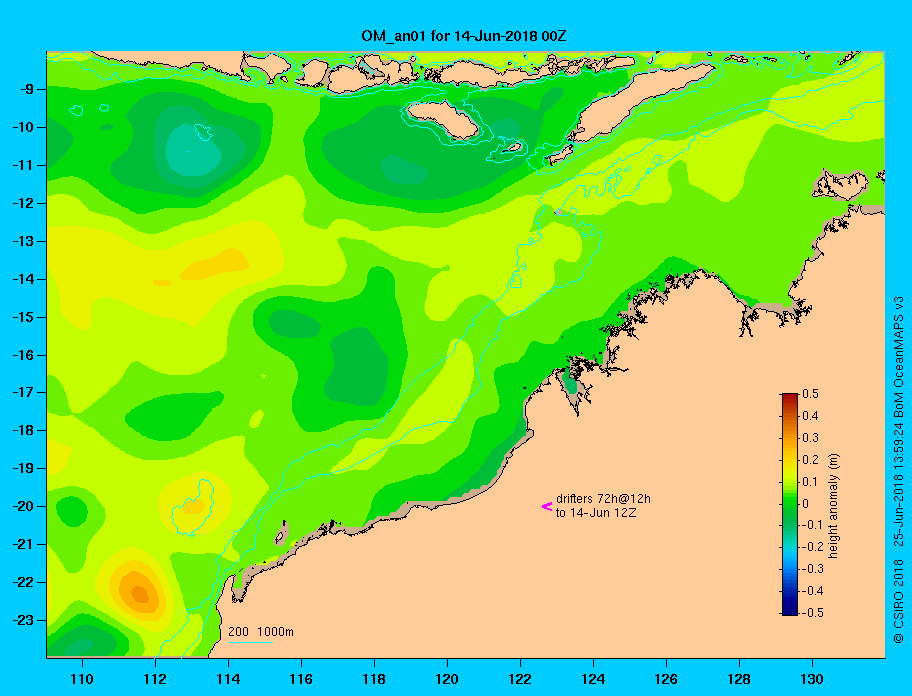Click the '200 1000m' depth contour legend
912x696 pixels.
(261, 632)
